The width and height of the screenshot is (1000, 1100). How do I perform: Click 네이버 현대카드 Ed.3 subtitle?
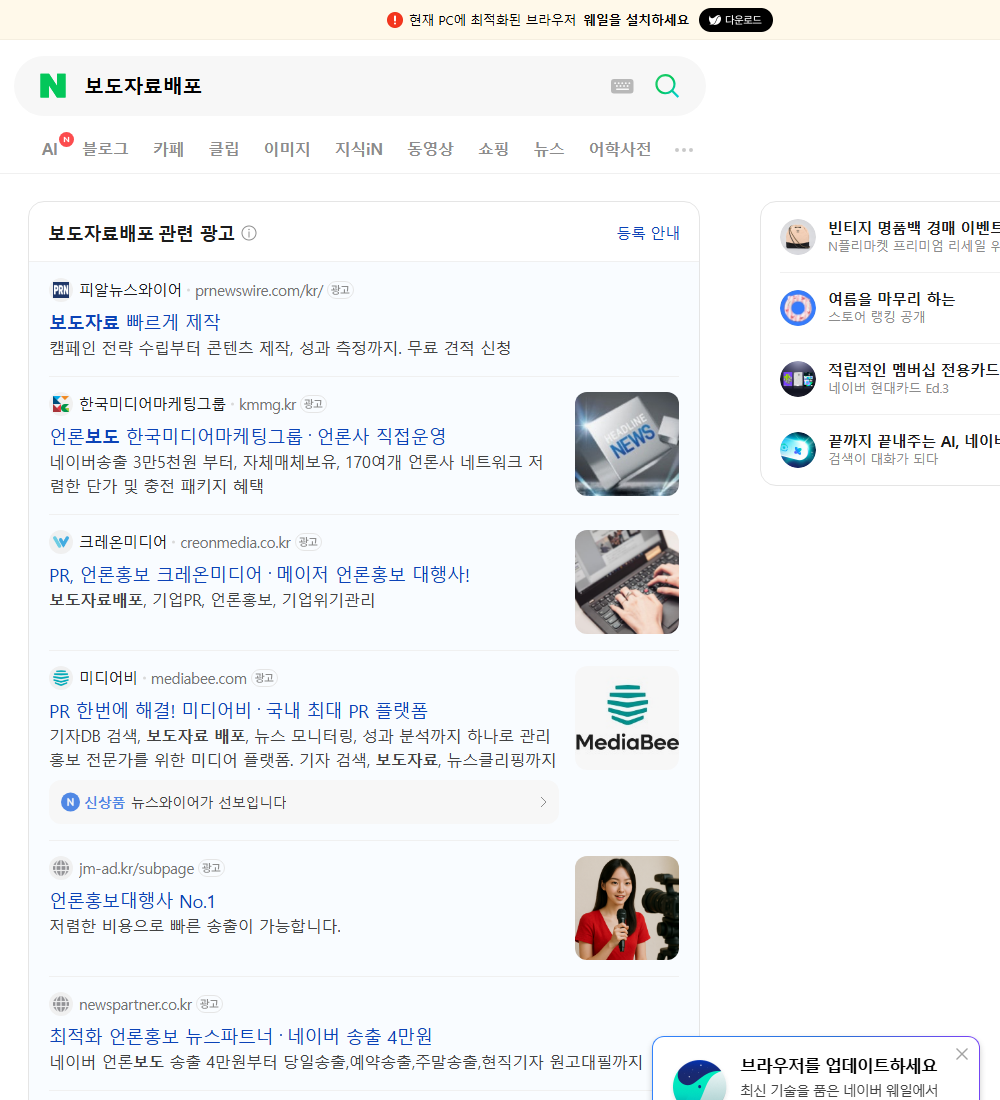pyautogui.click(x=888, y=388)
